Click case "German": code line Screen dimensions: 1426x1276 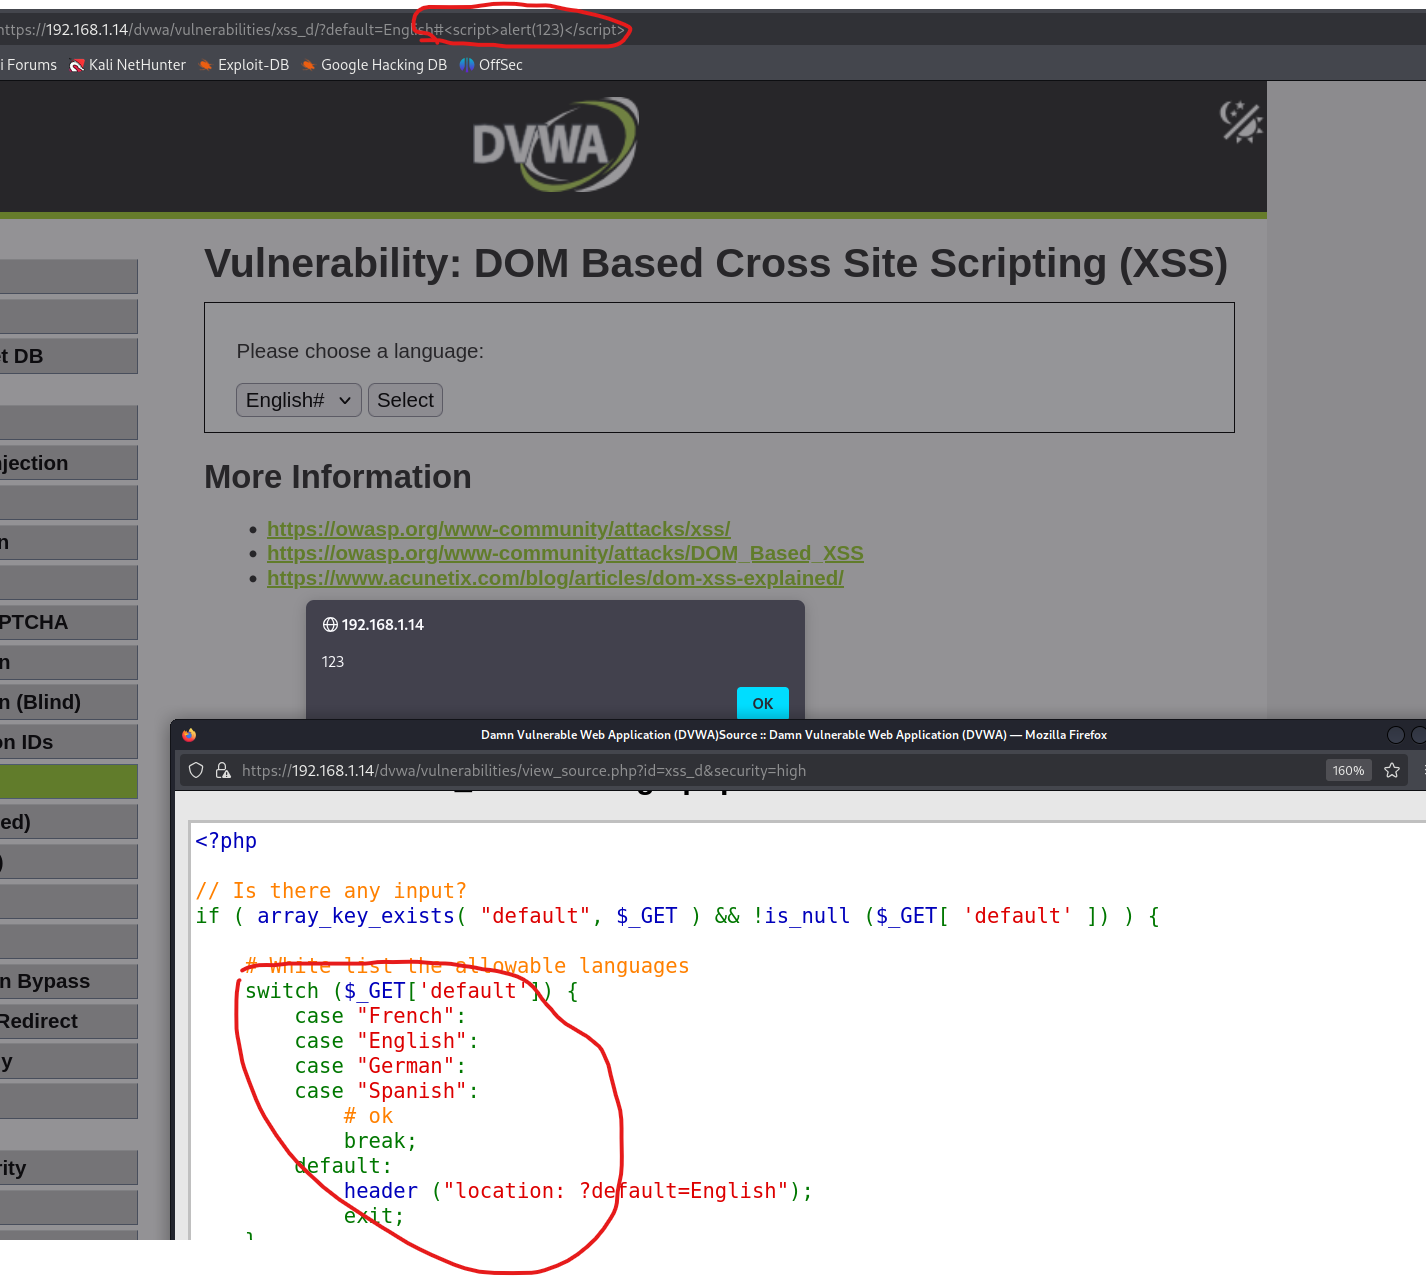tap(380, 1066)
